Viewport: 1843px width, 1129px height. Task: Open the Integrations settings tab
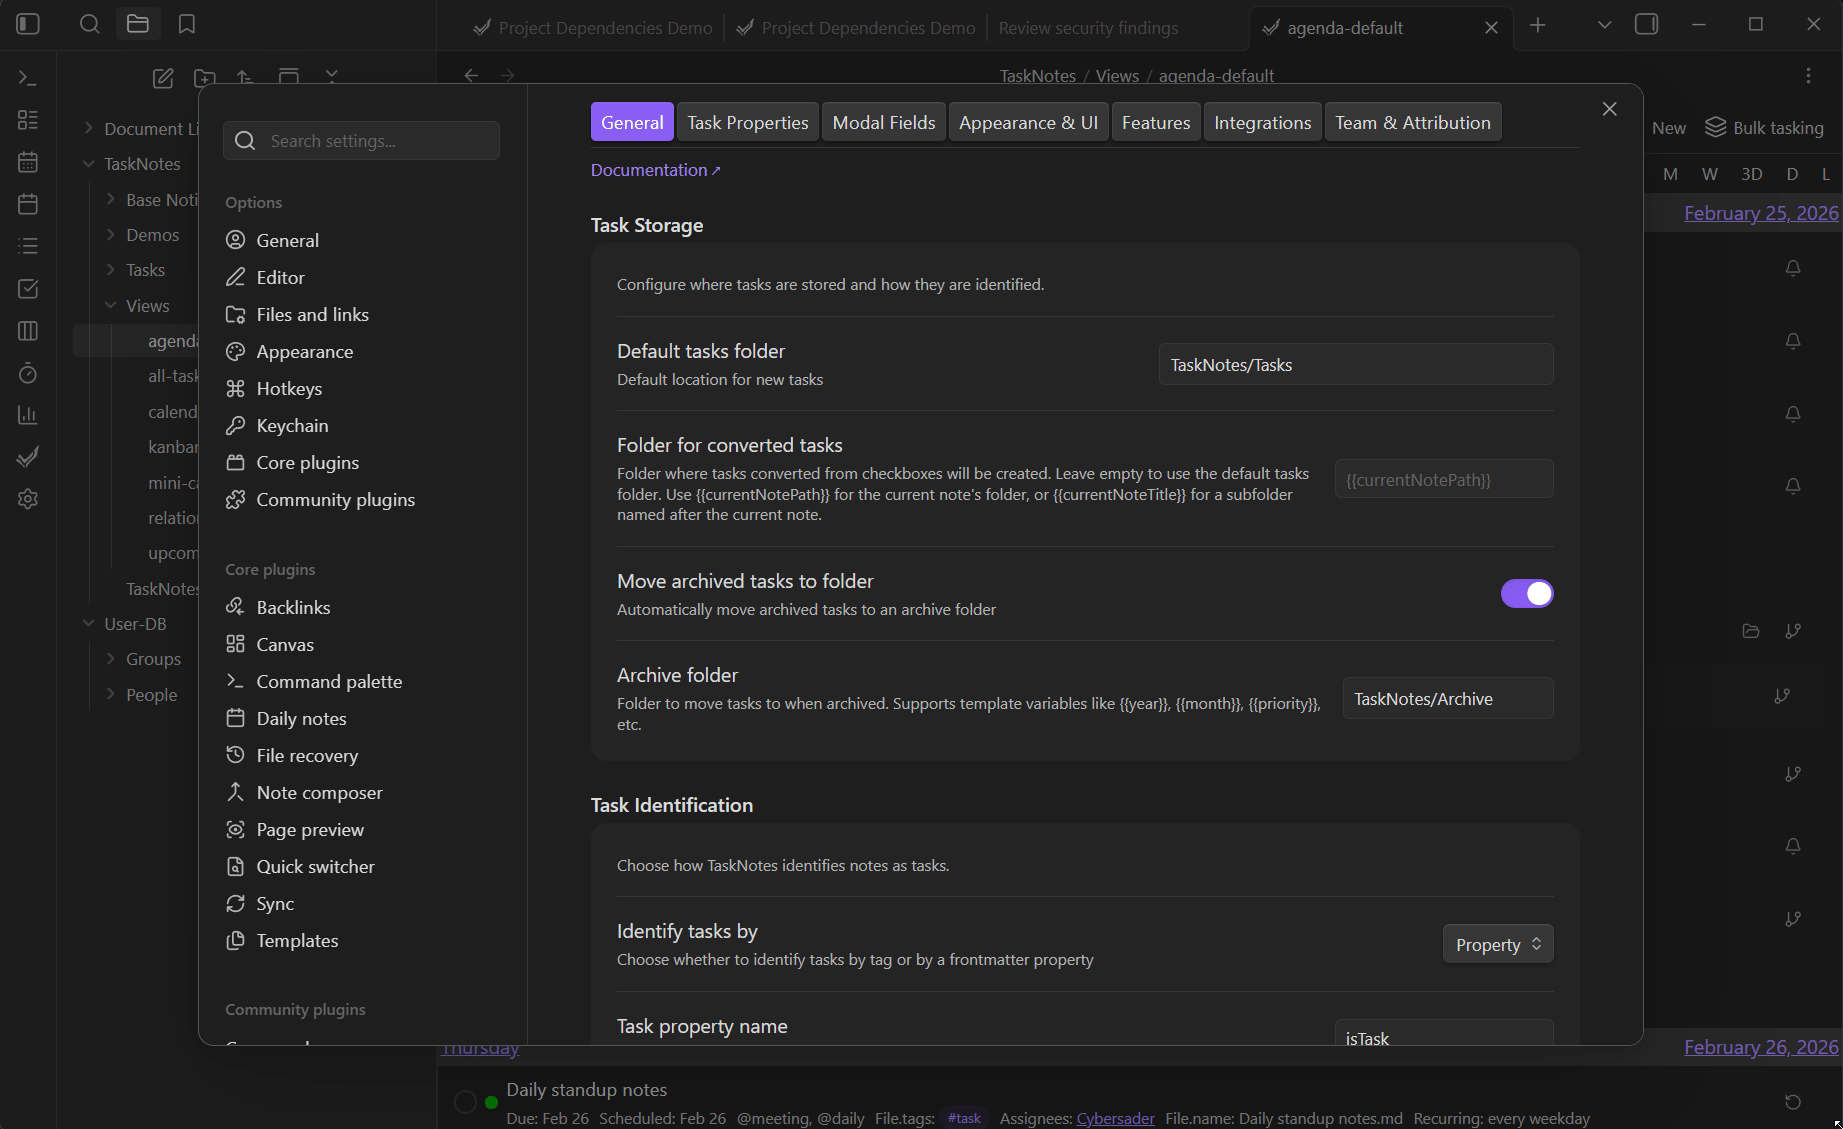pos(1262,121)
